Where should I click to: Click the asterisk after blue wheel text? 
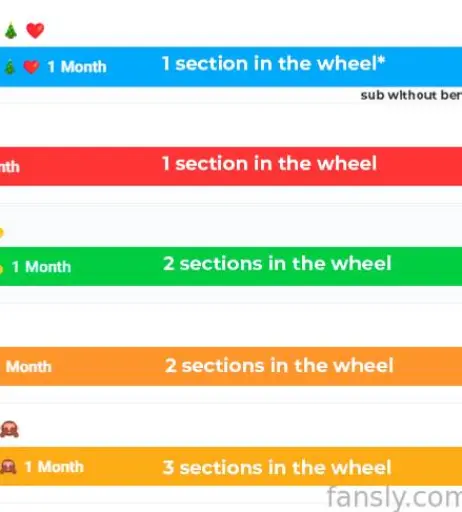pos(382,60)
